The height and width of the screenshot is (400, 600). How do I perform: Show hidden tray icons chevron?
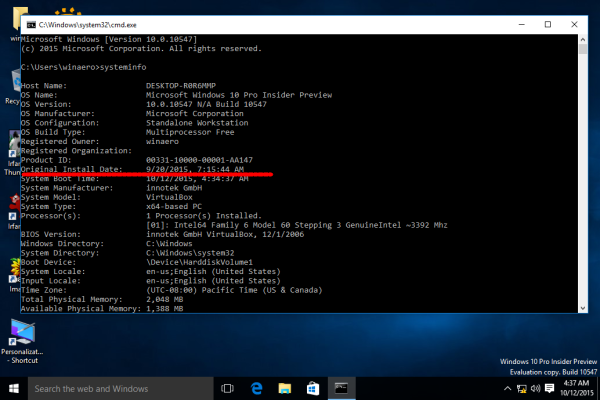(x=507, y=389)
